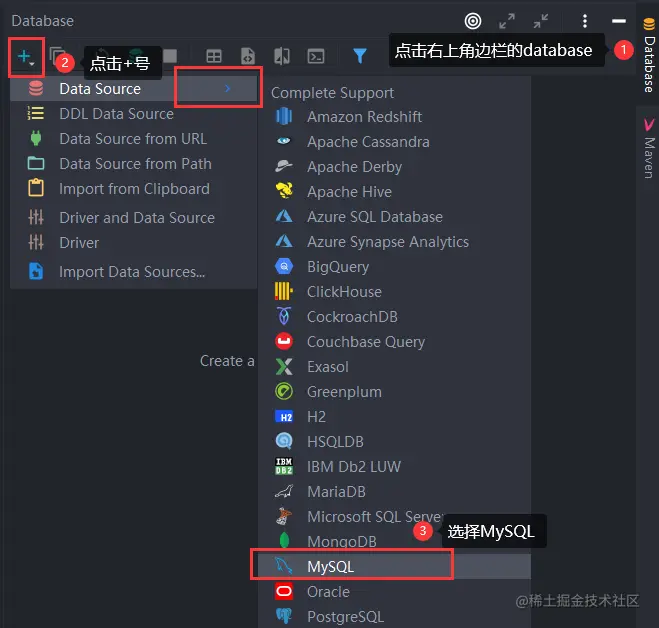Choose Couchbase Query data source
Viewport: 659px width, 628px height.
[394, 342]
